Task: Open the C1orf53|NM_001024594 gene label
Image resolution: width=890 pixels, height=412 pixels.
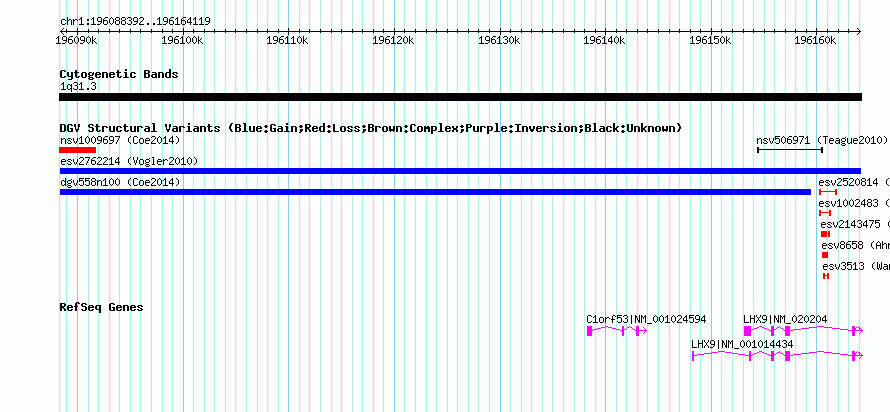Action: pos(646,319)
